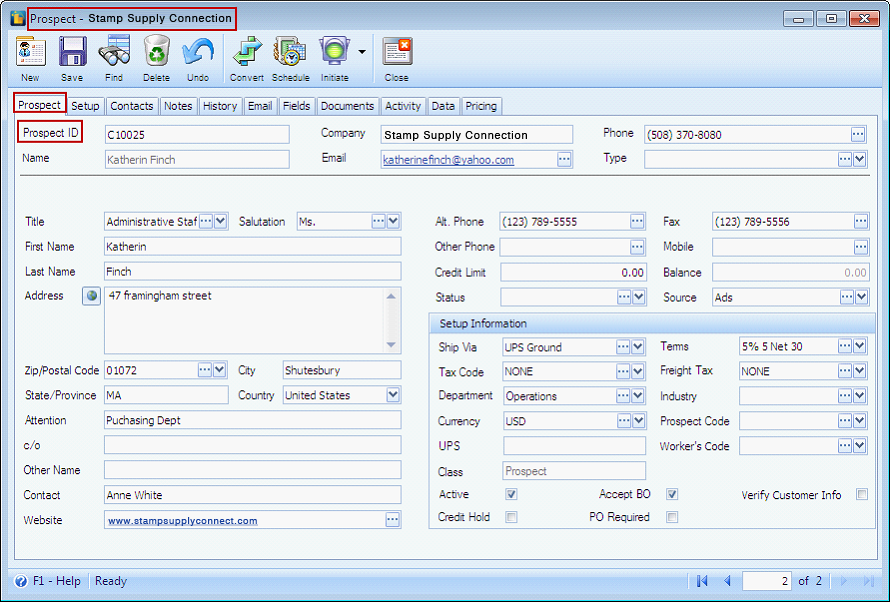Expand the Department dropdown
The height and width of the screenshot is (603, 891).
[x=638, y=396]
